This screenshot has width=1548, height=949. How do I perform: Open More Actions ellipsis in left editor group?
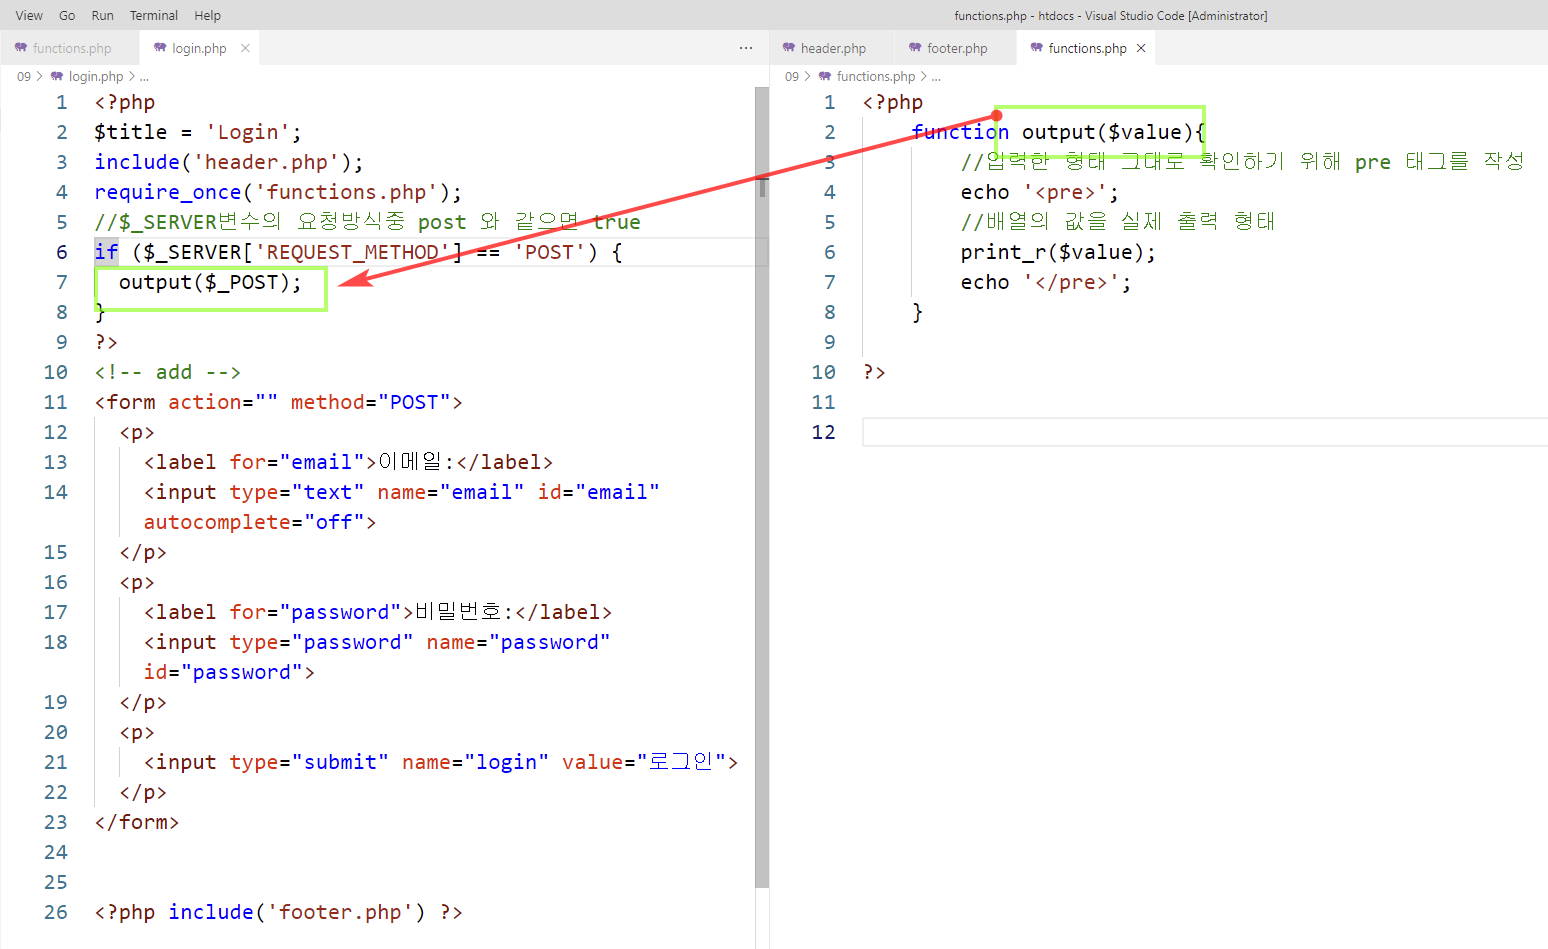point(746,48)
